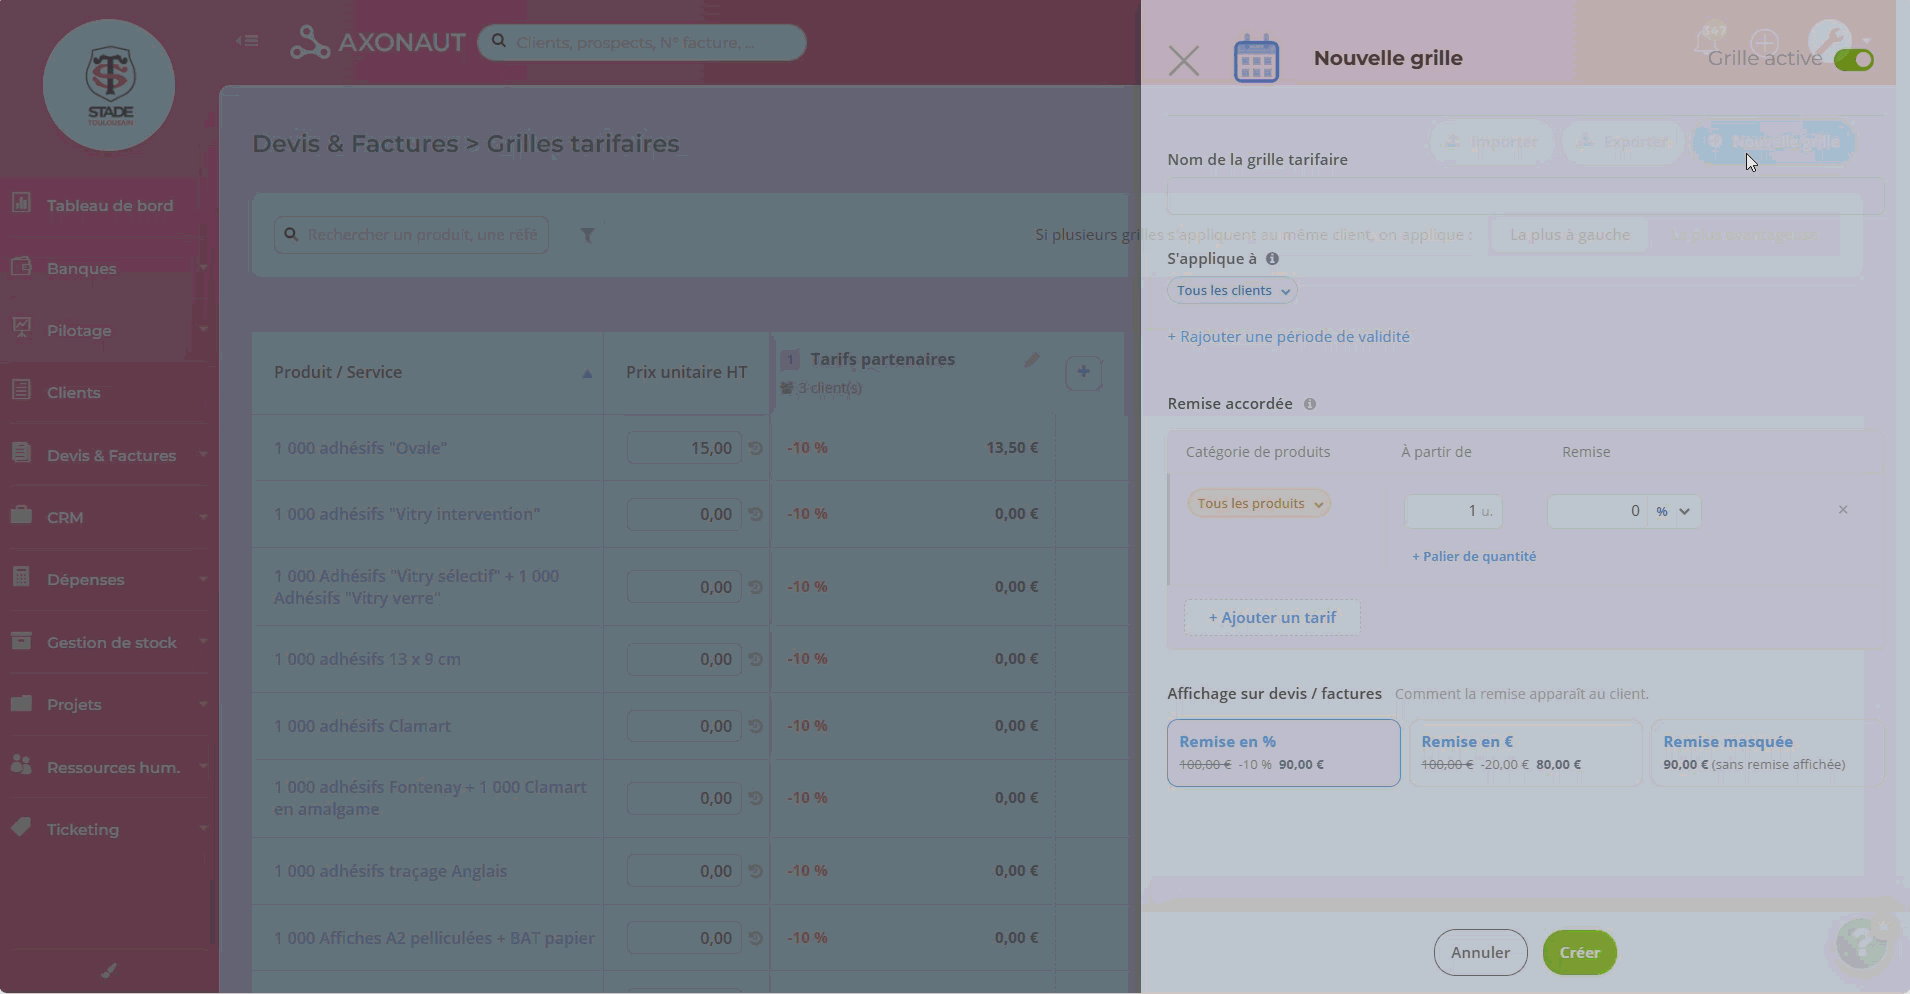Viewport: 1910px width, 994px height.
Task: Sort by Produit / Service column arrow
Action: [587, 374]
